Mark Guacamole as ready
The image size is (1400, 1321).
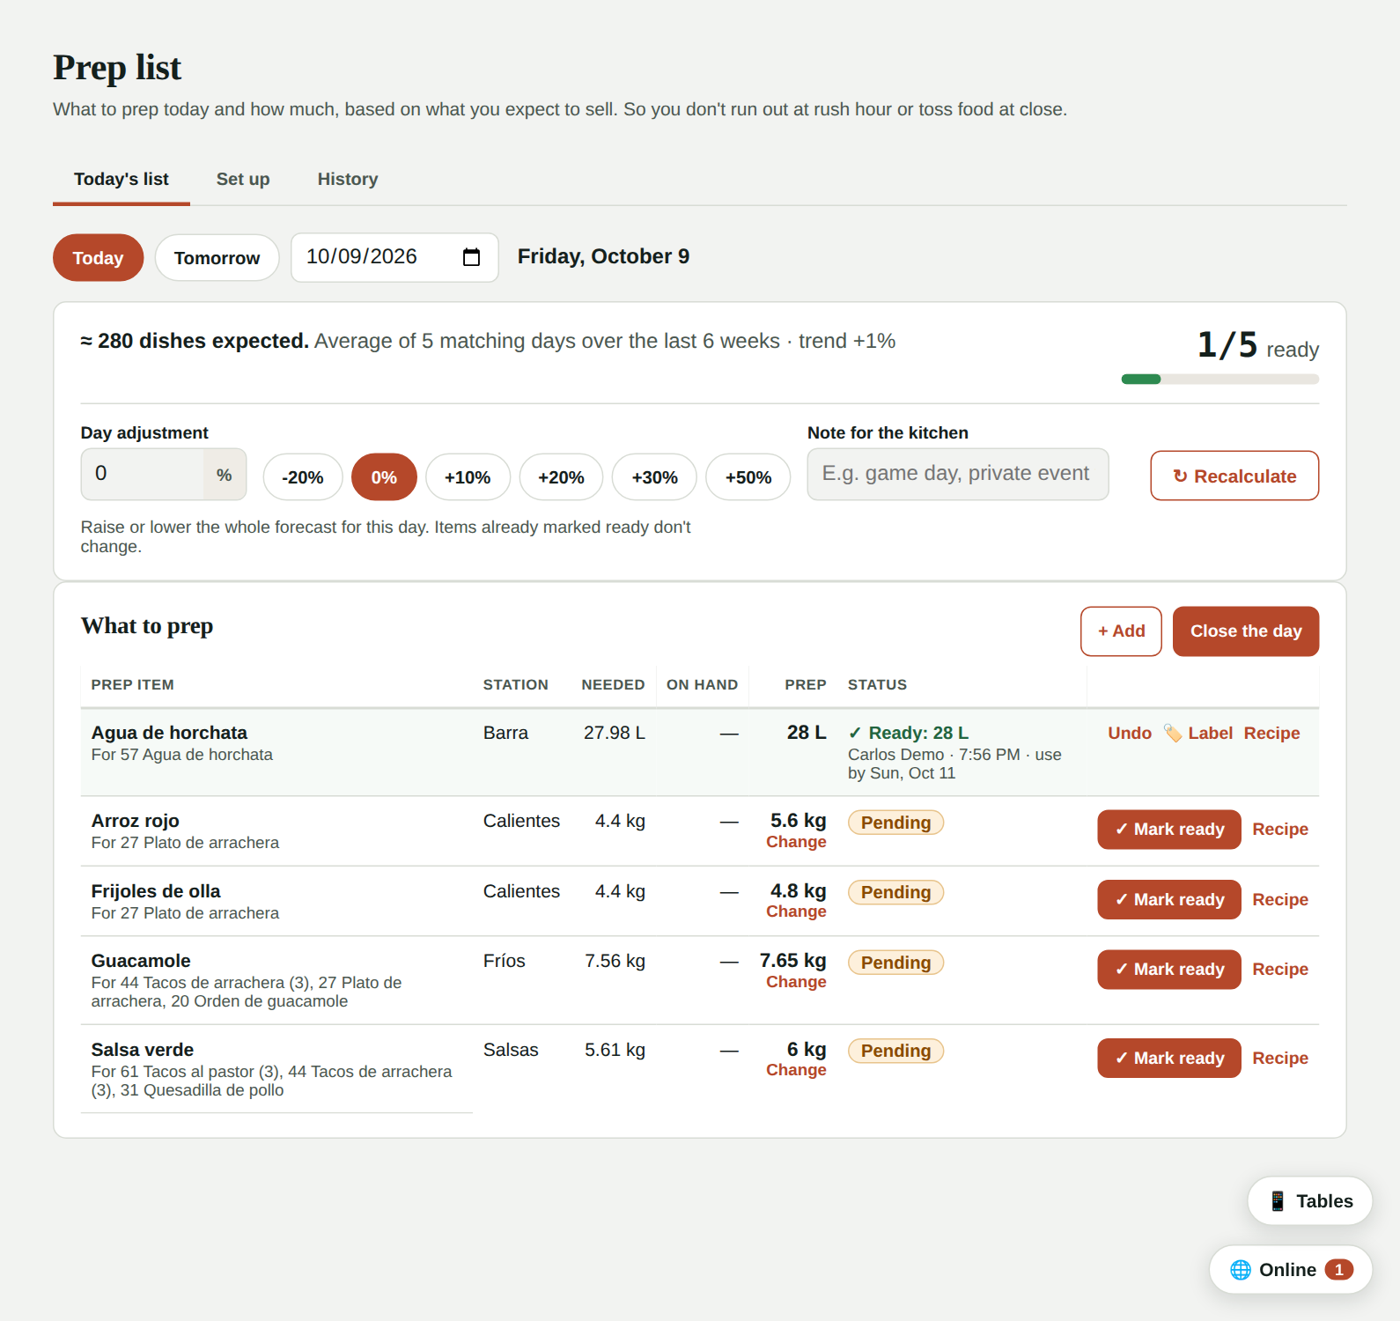(x=1169, y=969)
